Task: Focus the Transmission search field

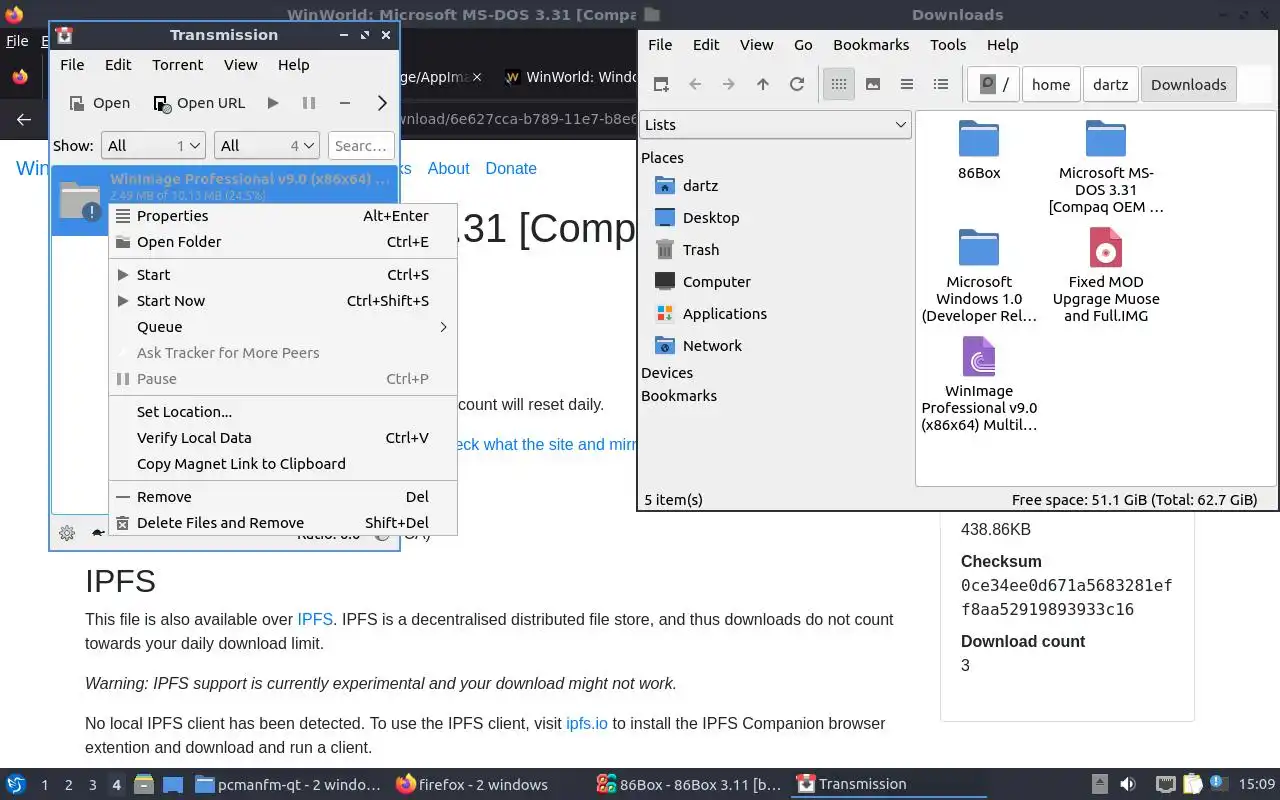Action: click(x=361, y=146)
